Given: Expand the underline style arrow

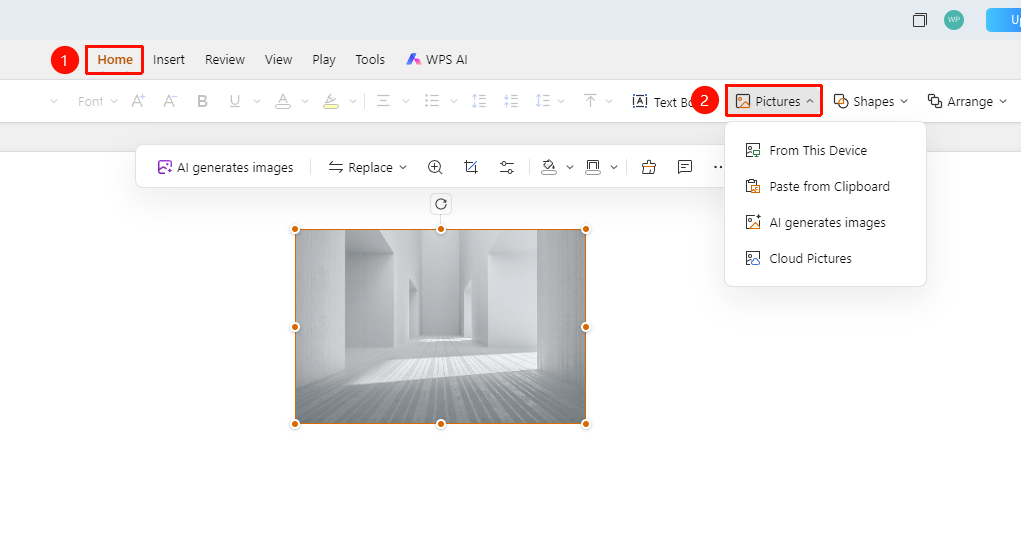Looking at the screenshot, I should coord(257,102).
